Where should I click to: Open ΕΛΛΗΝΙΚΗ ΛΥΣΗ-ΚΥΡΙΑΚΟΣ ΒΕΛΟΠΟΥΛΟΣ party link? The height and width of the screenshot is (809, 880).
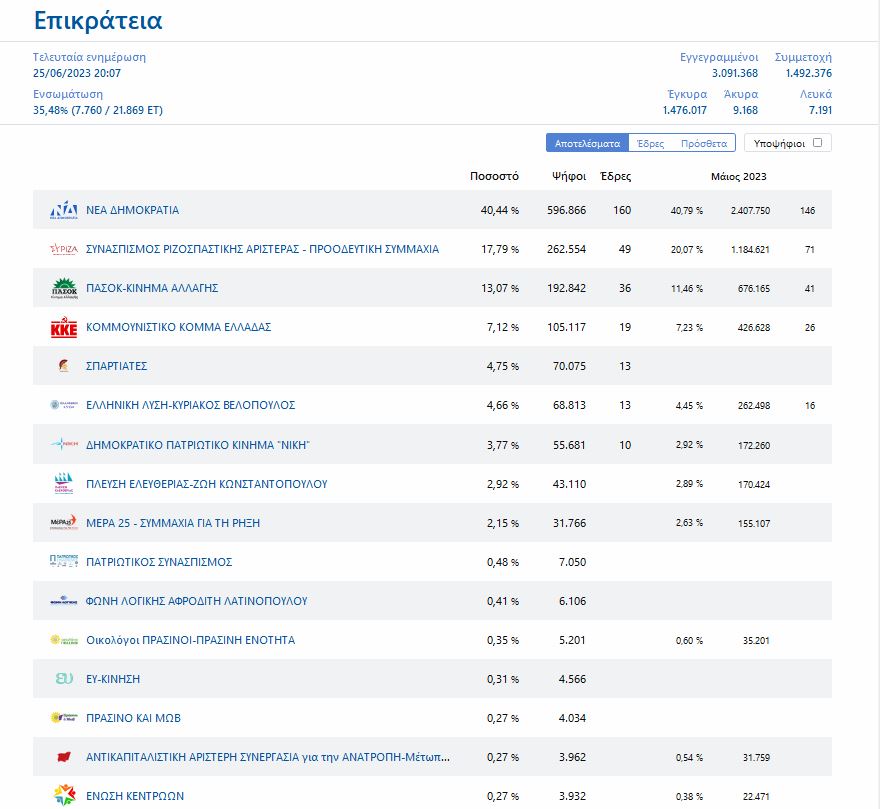point(190,405)
